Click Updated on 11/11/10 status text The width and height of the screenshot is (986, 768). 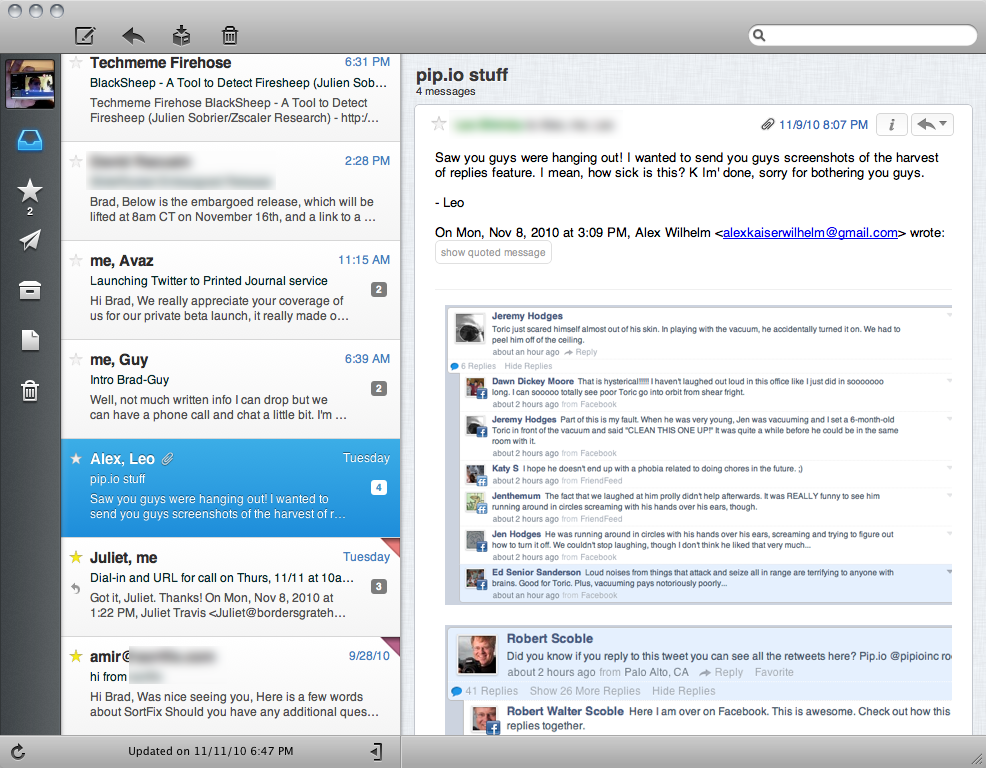211,751
